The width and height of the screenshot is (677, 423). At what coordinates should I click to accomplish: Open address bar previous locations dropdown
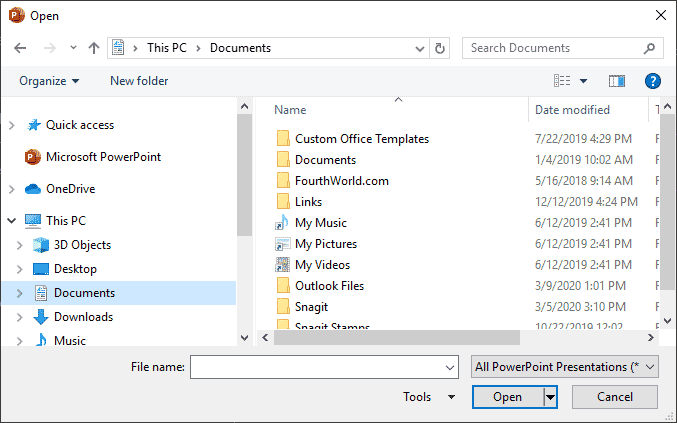419,48
